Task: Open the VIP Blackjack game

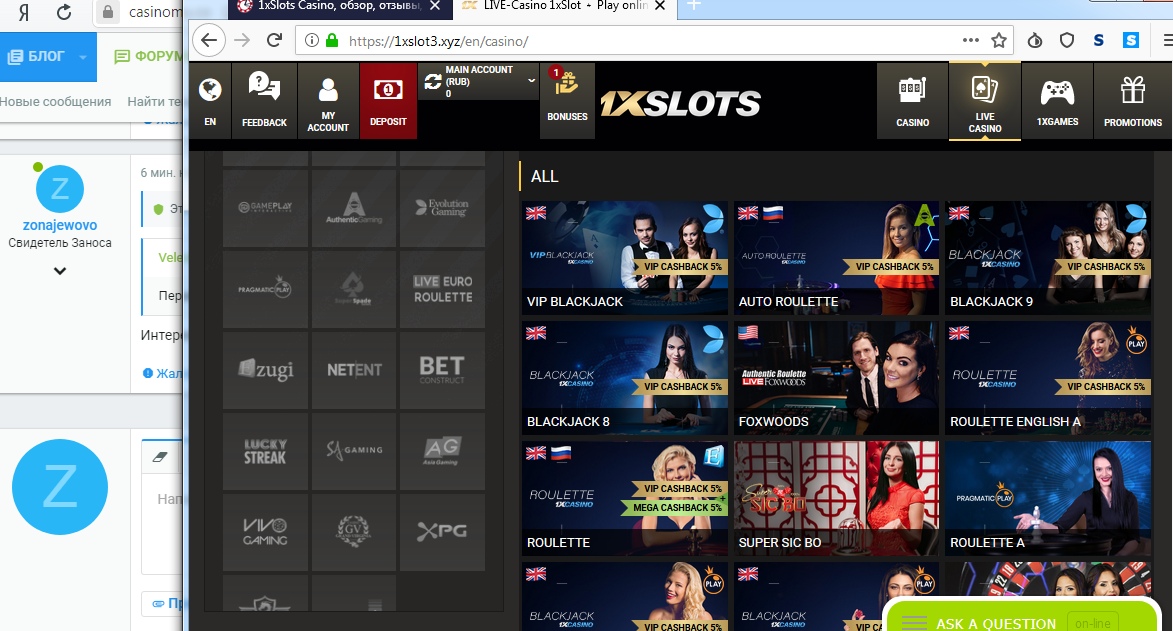Action: 625,257
